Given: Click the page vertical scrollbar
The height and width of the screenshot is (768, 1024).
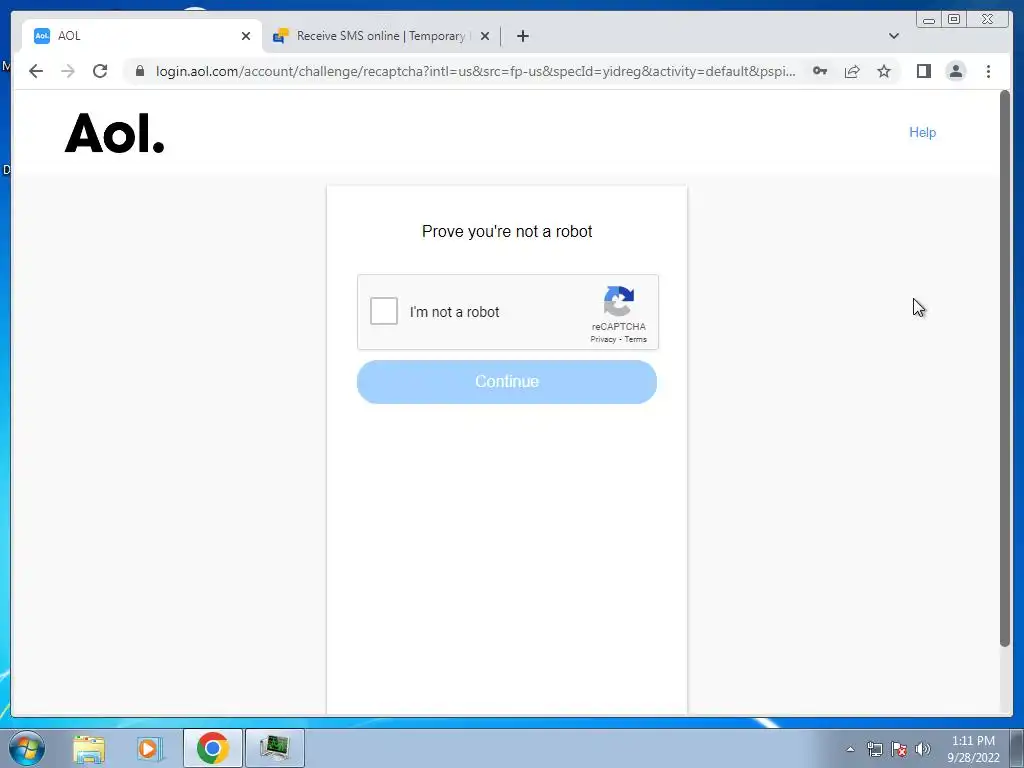Looking at the screenshot, I should click(1004, 369).
